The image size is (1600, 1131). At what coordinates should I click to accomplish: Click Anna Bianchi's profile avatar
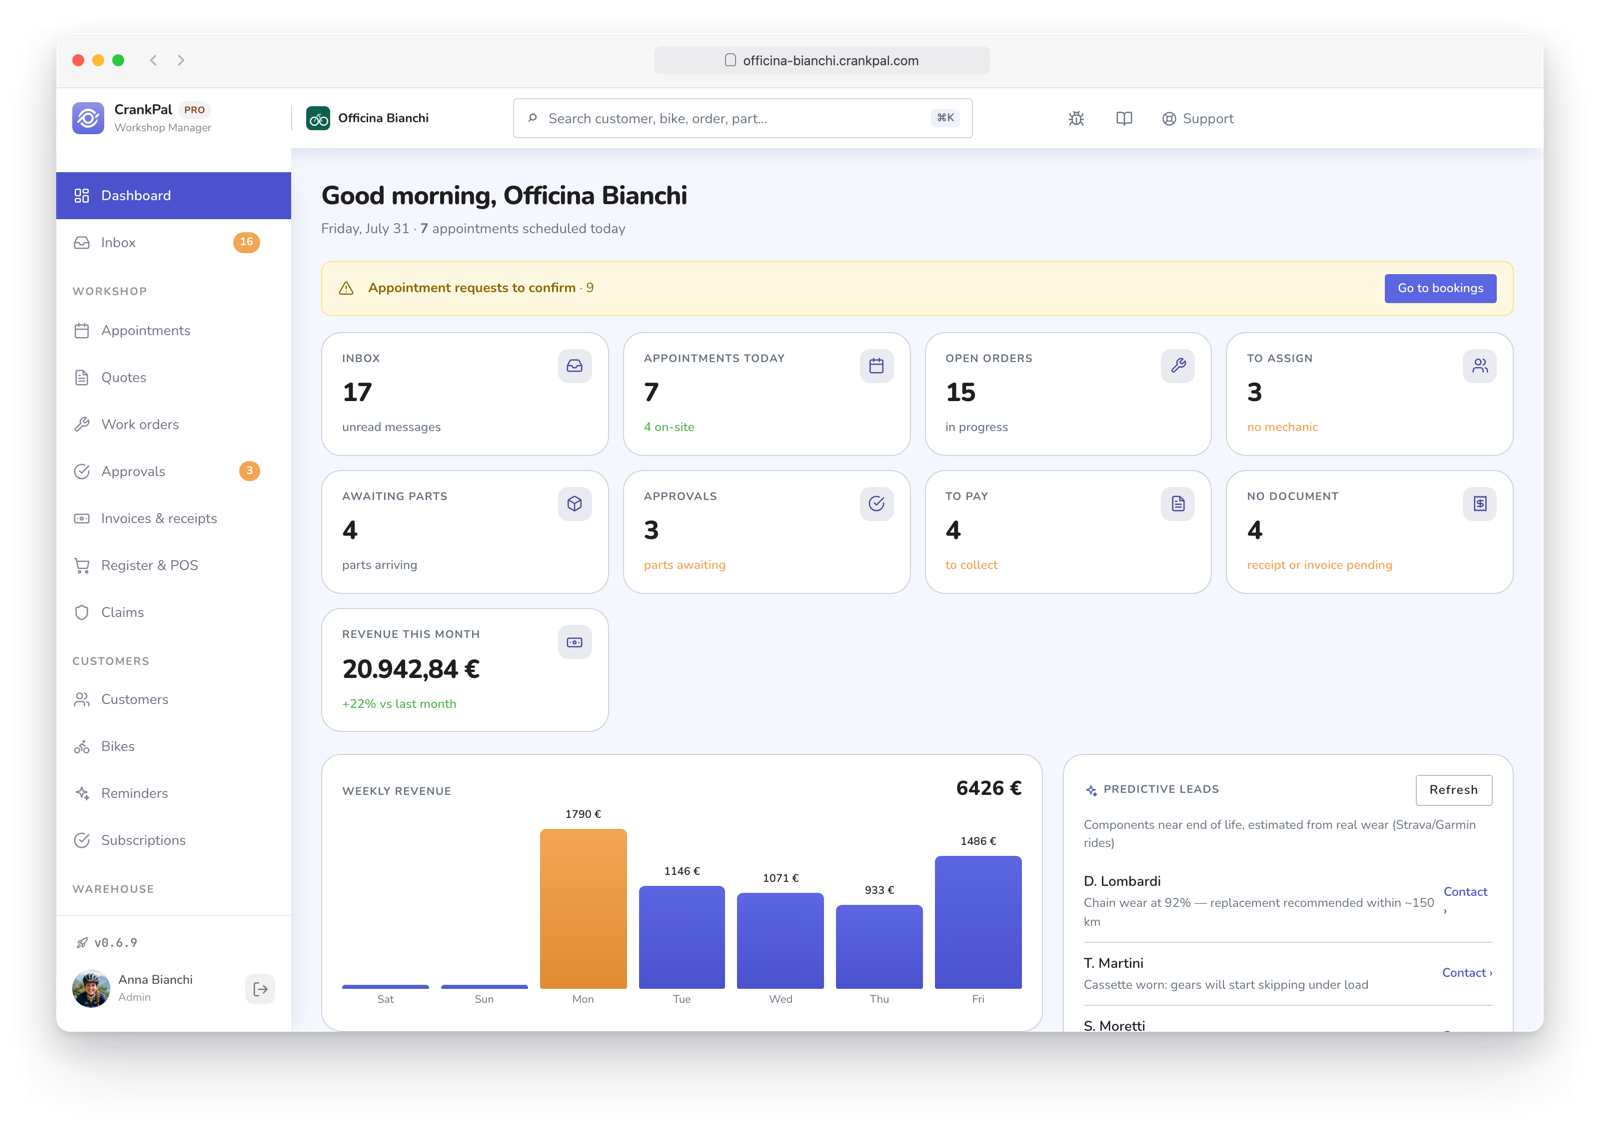pyautogui.click(x=91, y=988)
